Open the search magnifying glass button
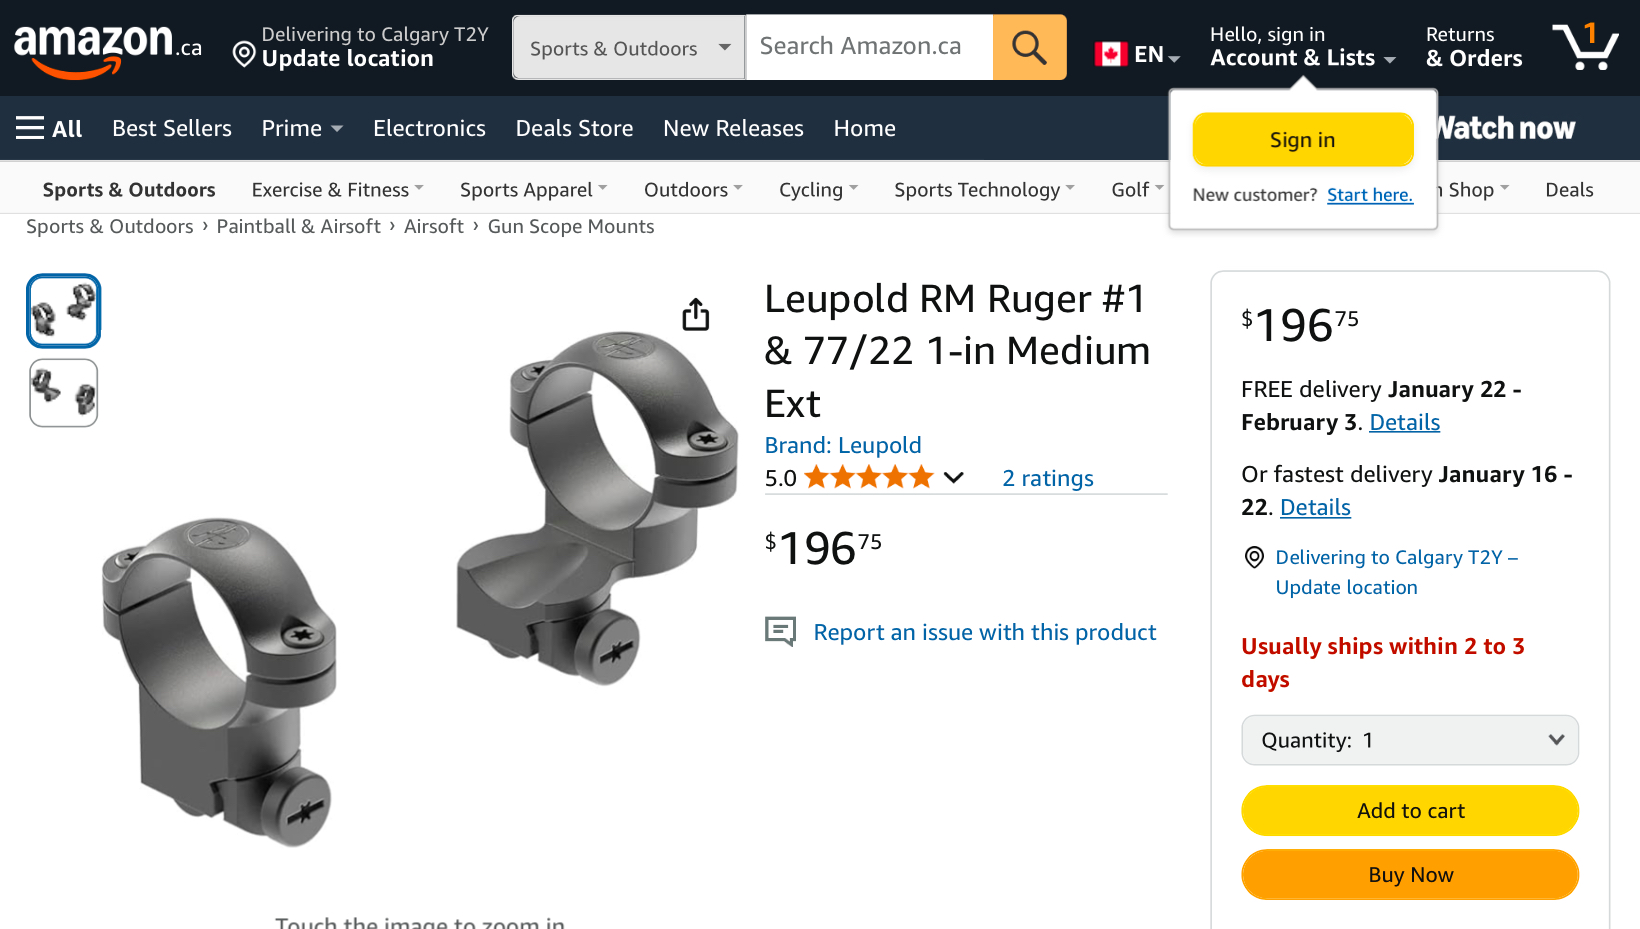 [1029, 46]
